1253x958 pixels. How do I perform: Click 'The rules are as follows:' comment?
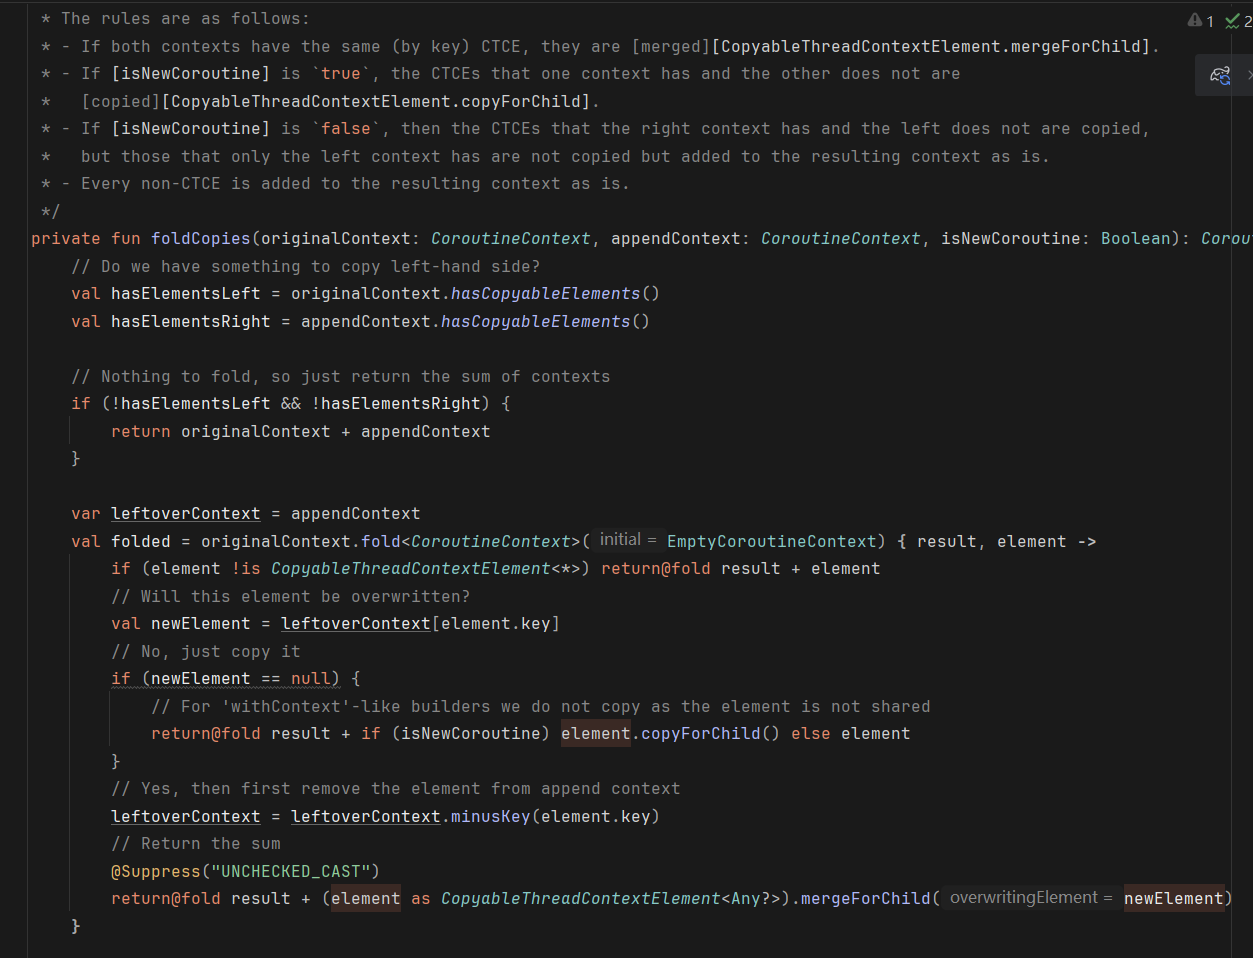[x=185, y=18]
